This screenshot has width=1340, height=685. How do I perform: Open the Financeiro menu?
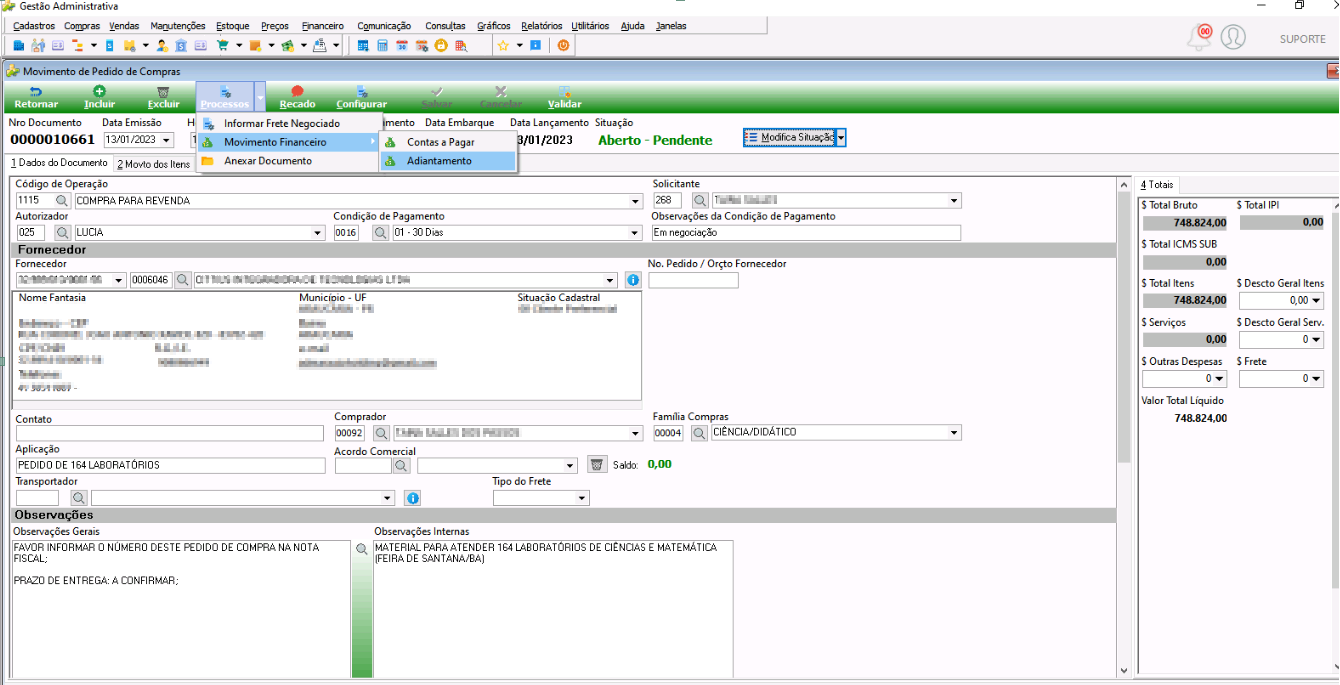[x=322, y=26]
